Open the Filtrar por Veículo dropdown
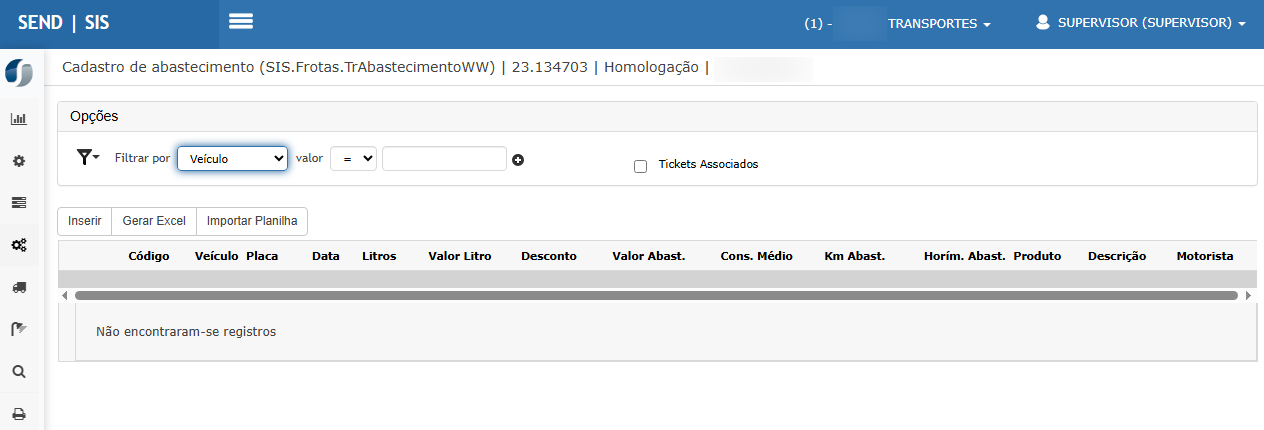The image size is (1264, 430). tap(232, 159)
